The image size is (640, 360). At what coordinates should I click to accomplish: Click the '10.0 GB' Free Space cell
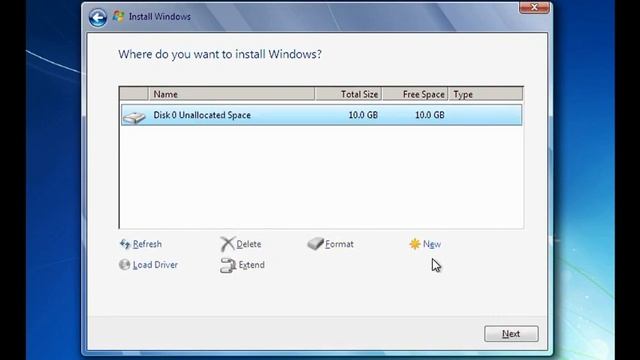tap(429, 115)
